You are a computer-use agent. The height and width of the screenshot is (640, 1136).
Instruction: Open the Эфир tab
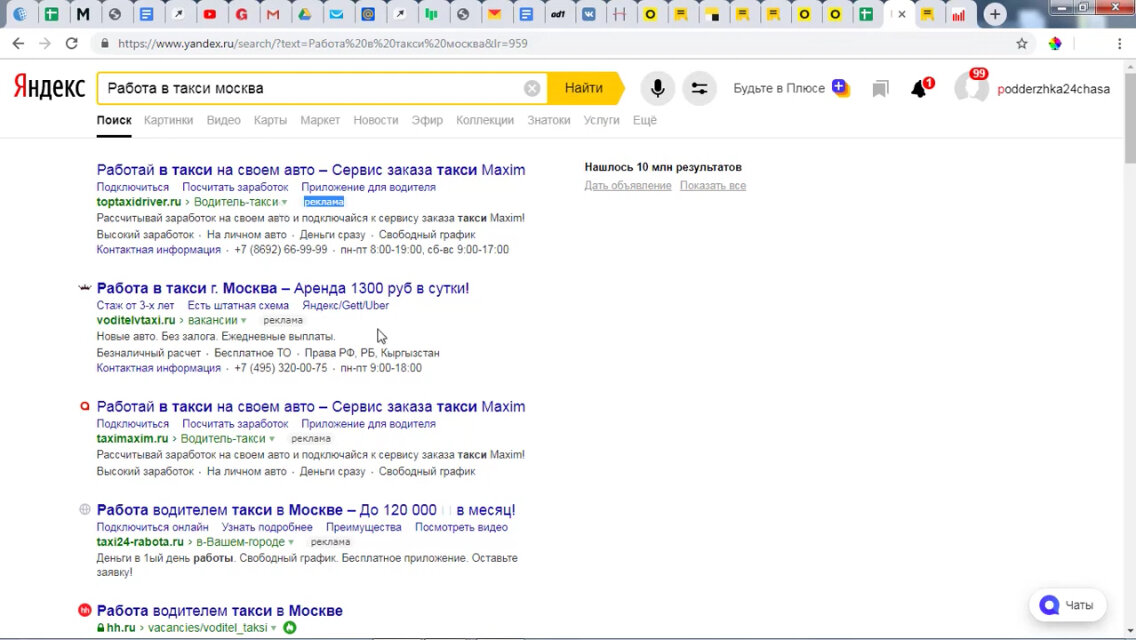pos(427,120)
